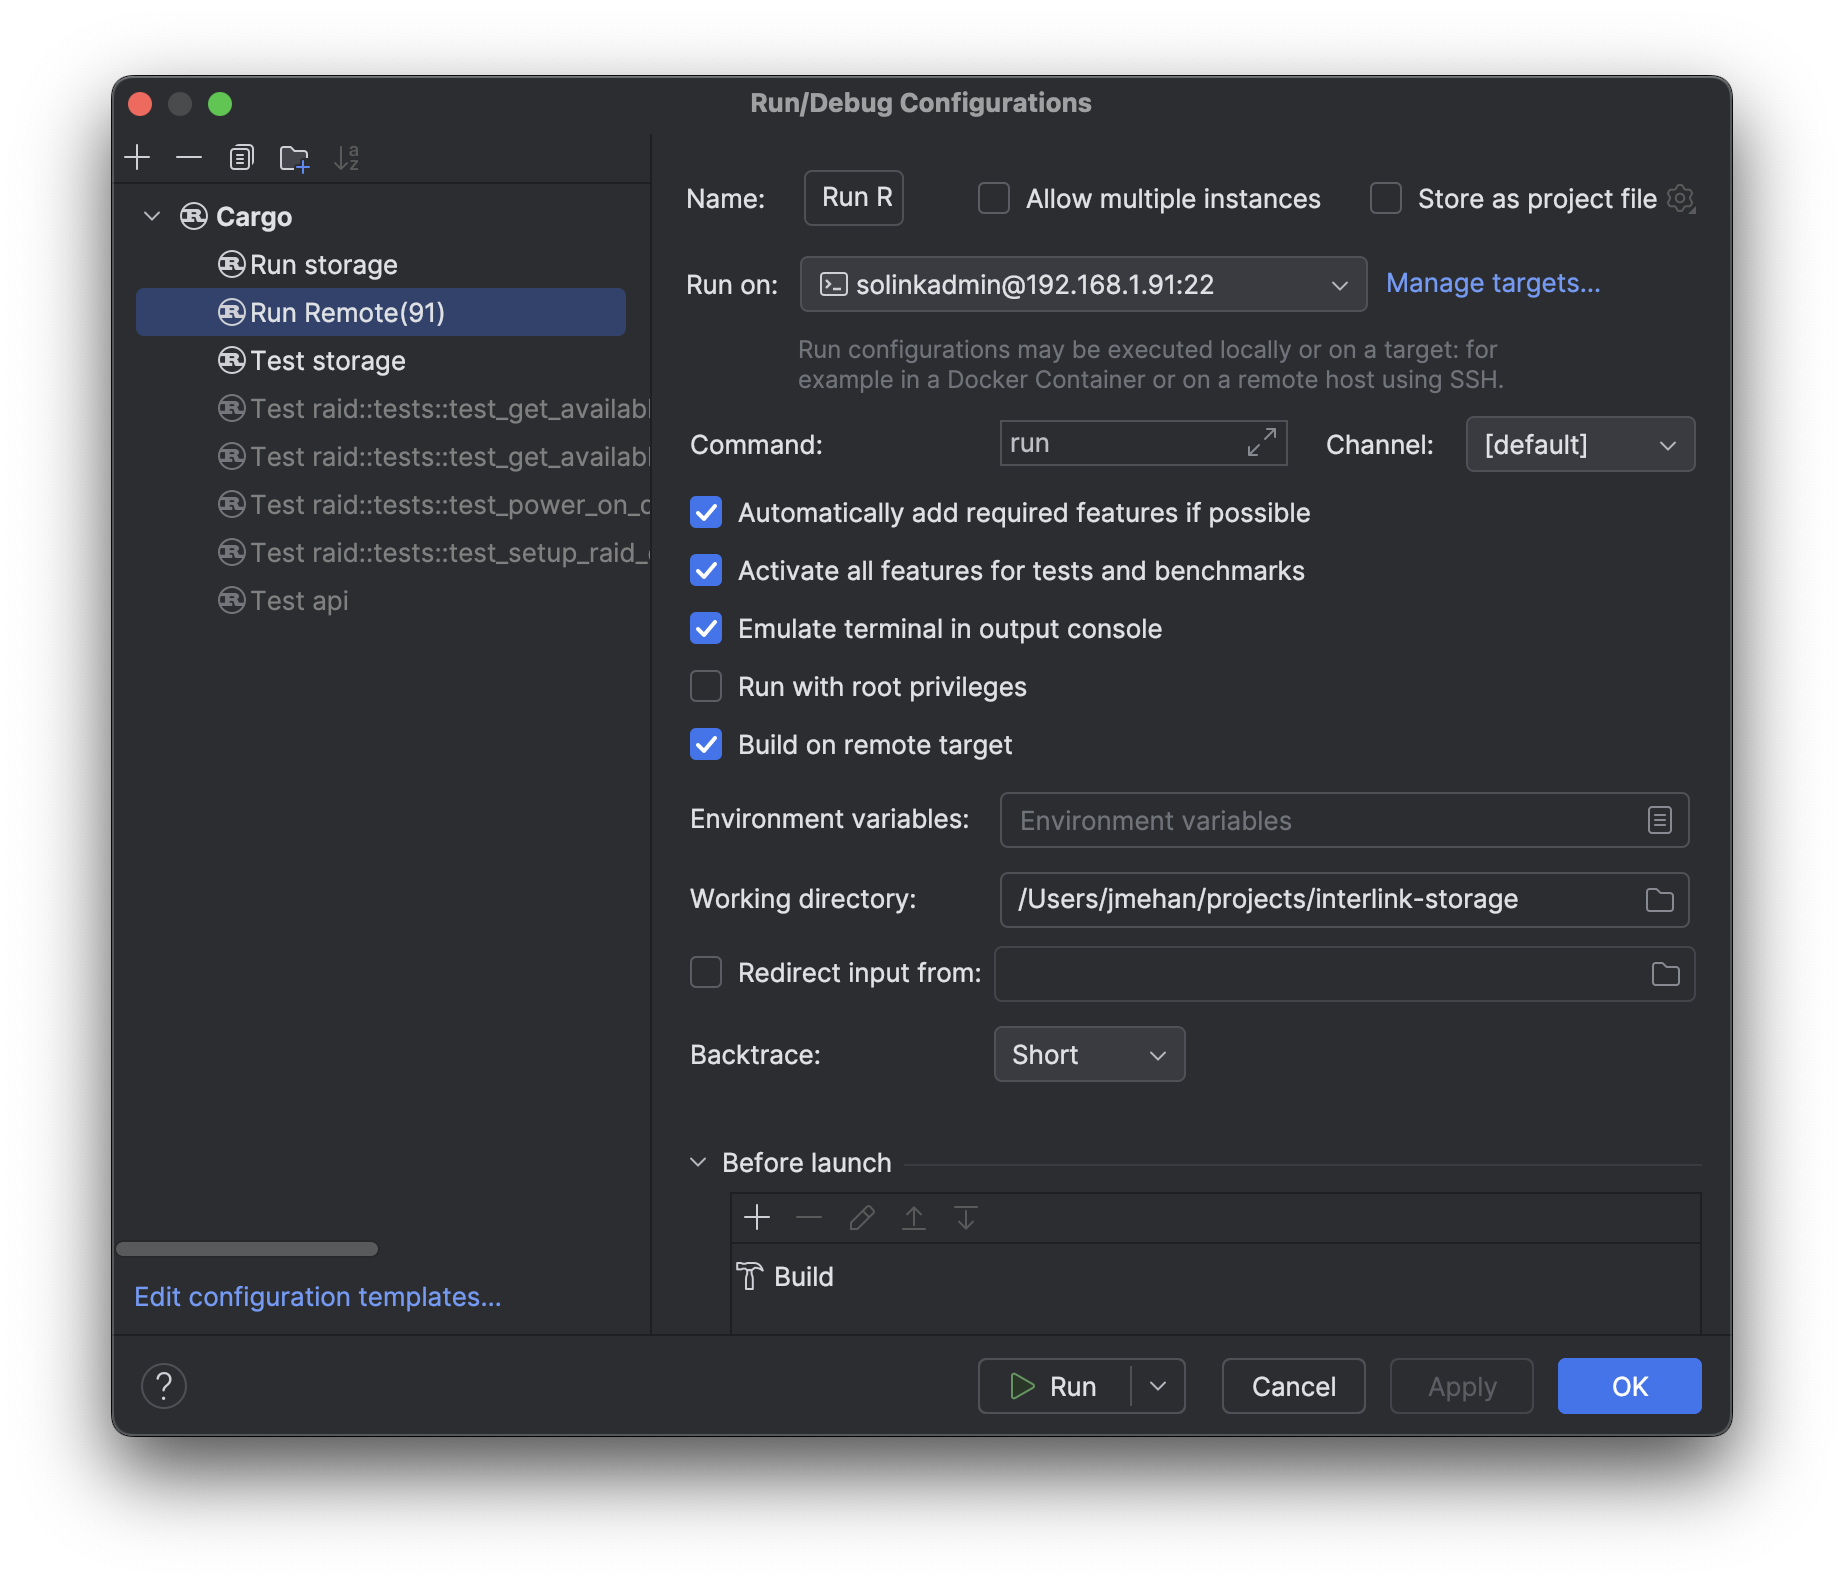Add a Before launch task
The height and width of the screenshot is (1584, 1844).
(x=757, y=1218)
